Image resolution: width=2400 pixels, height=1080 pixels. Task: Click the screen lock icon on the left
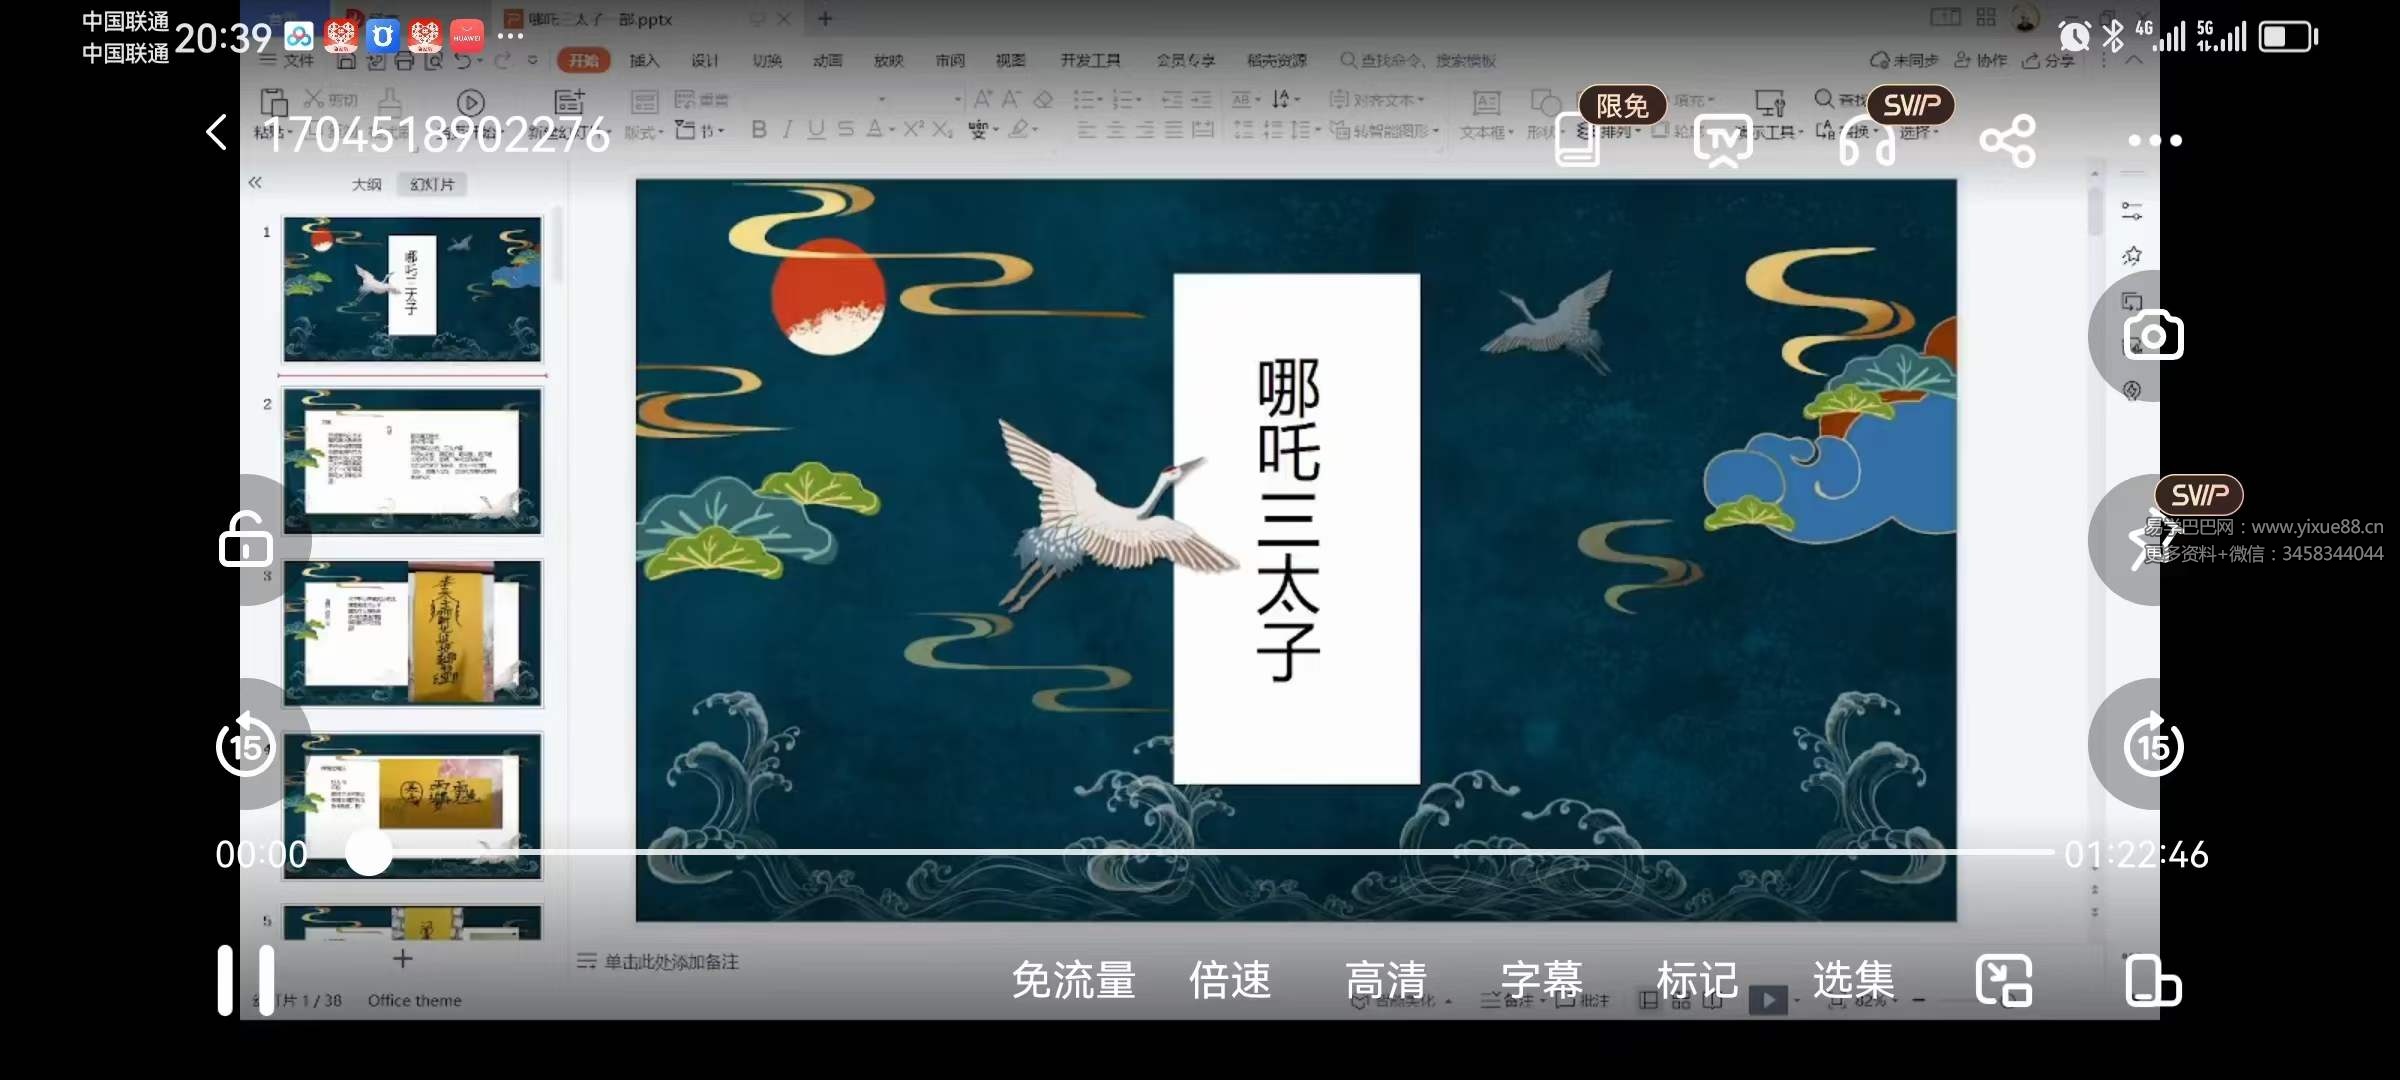coord(245,540)
